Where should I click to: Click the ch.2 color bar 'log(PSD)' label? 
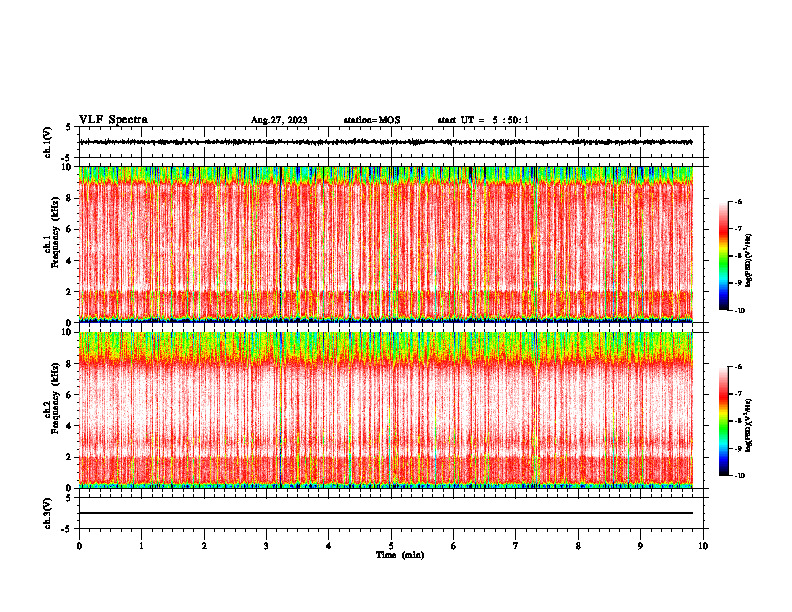click(x=750, y=426)
